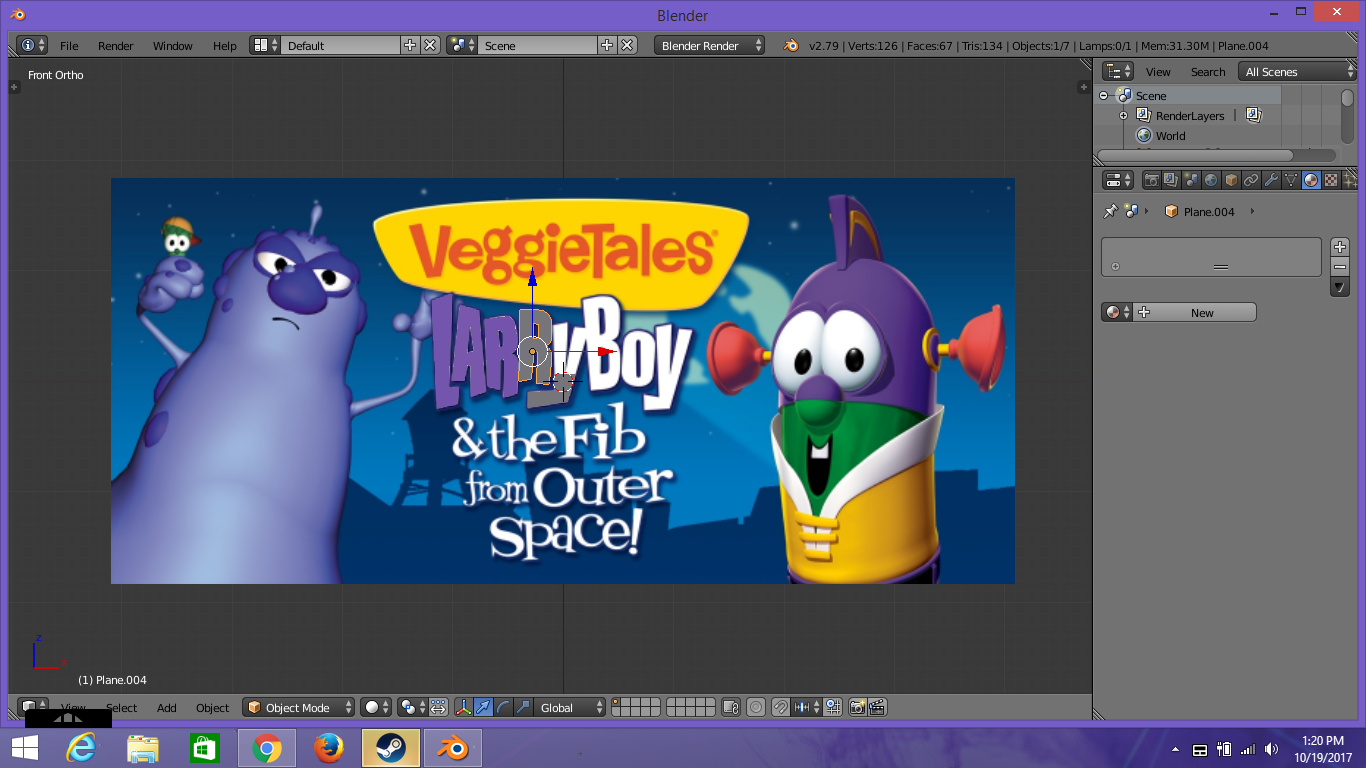1366x768 pixels.
Task: Toggle snap magnet icon
Action: 781,707
